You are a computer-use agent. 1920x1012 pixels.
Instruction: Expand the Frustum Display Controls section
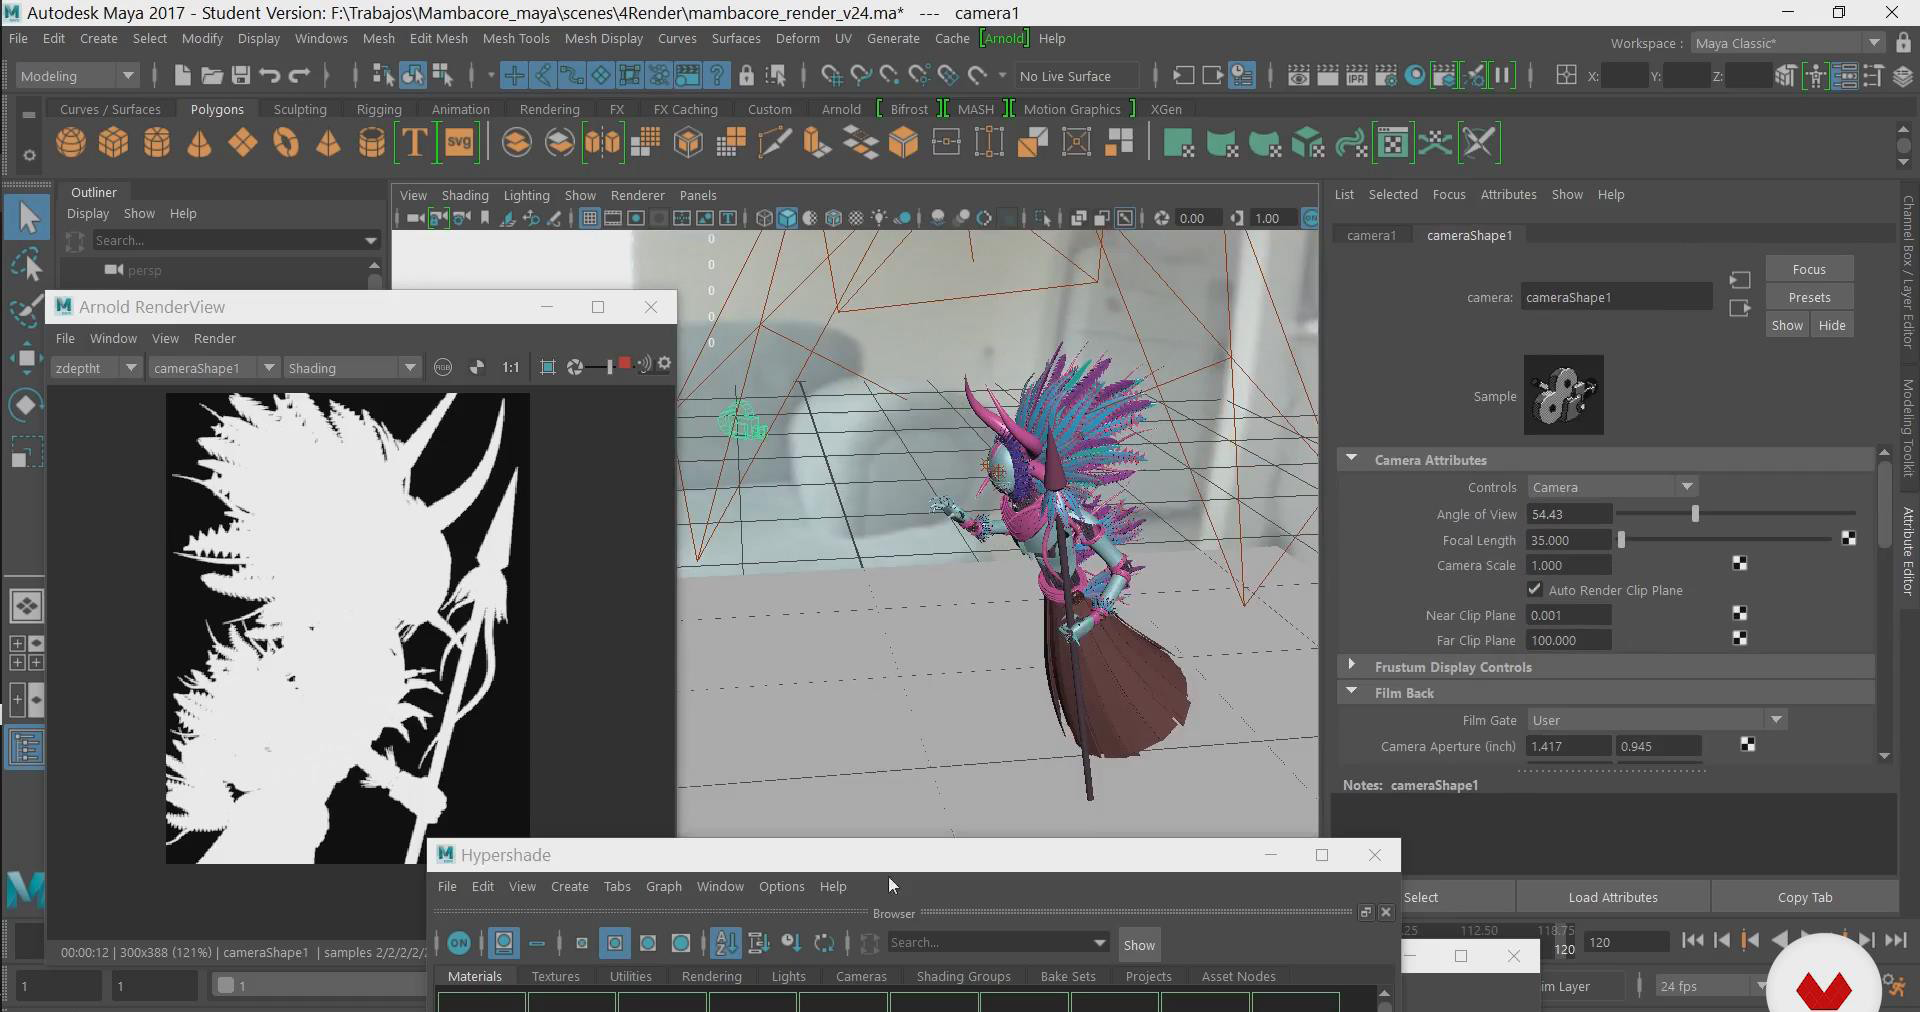[x=1352, y=666]
